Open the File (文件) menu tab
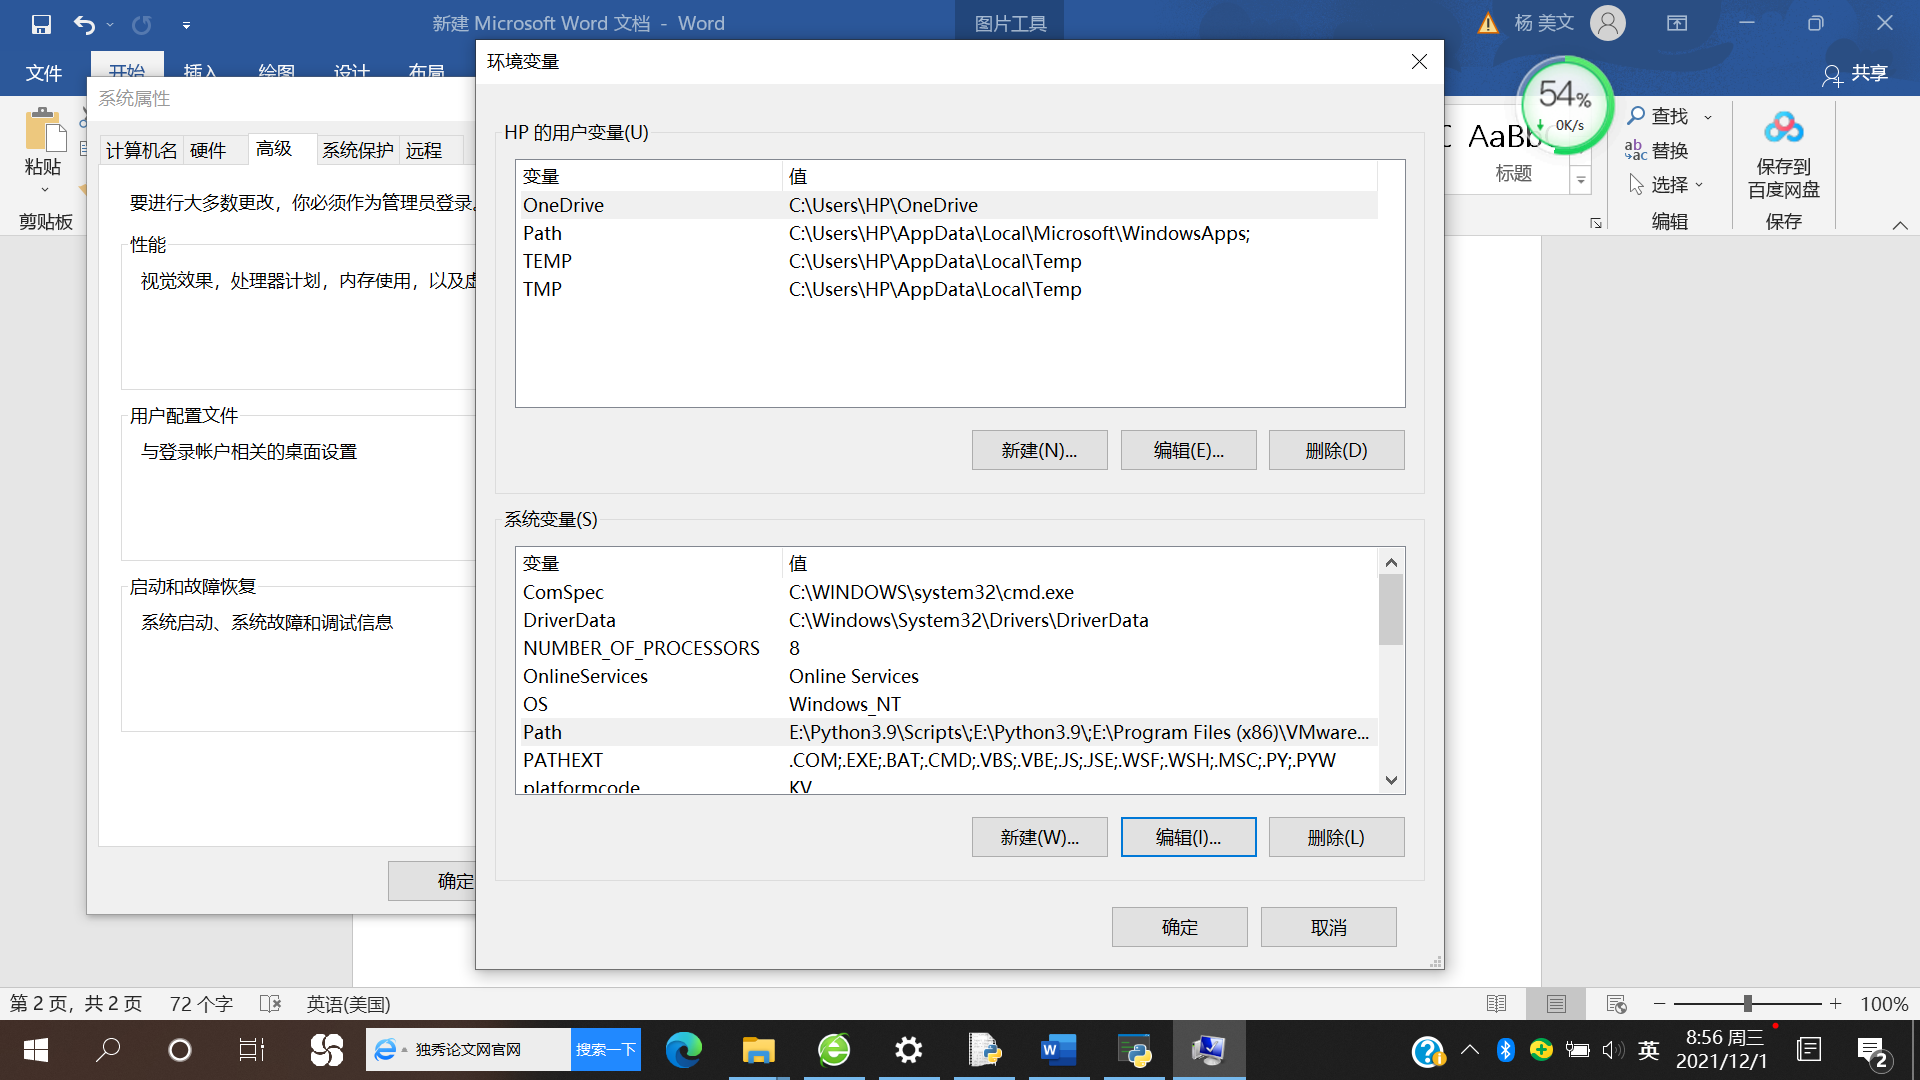The image size is (1920, 1080). (x=43, y=73)
